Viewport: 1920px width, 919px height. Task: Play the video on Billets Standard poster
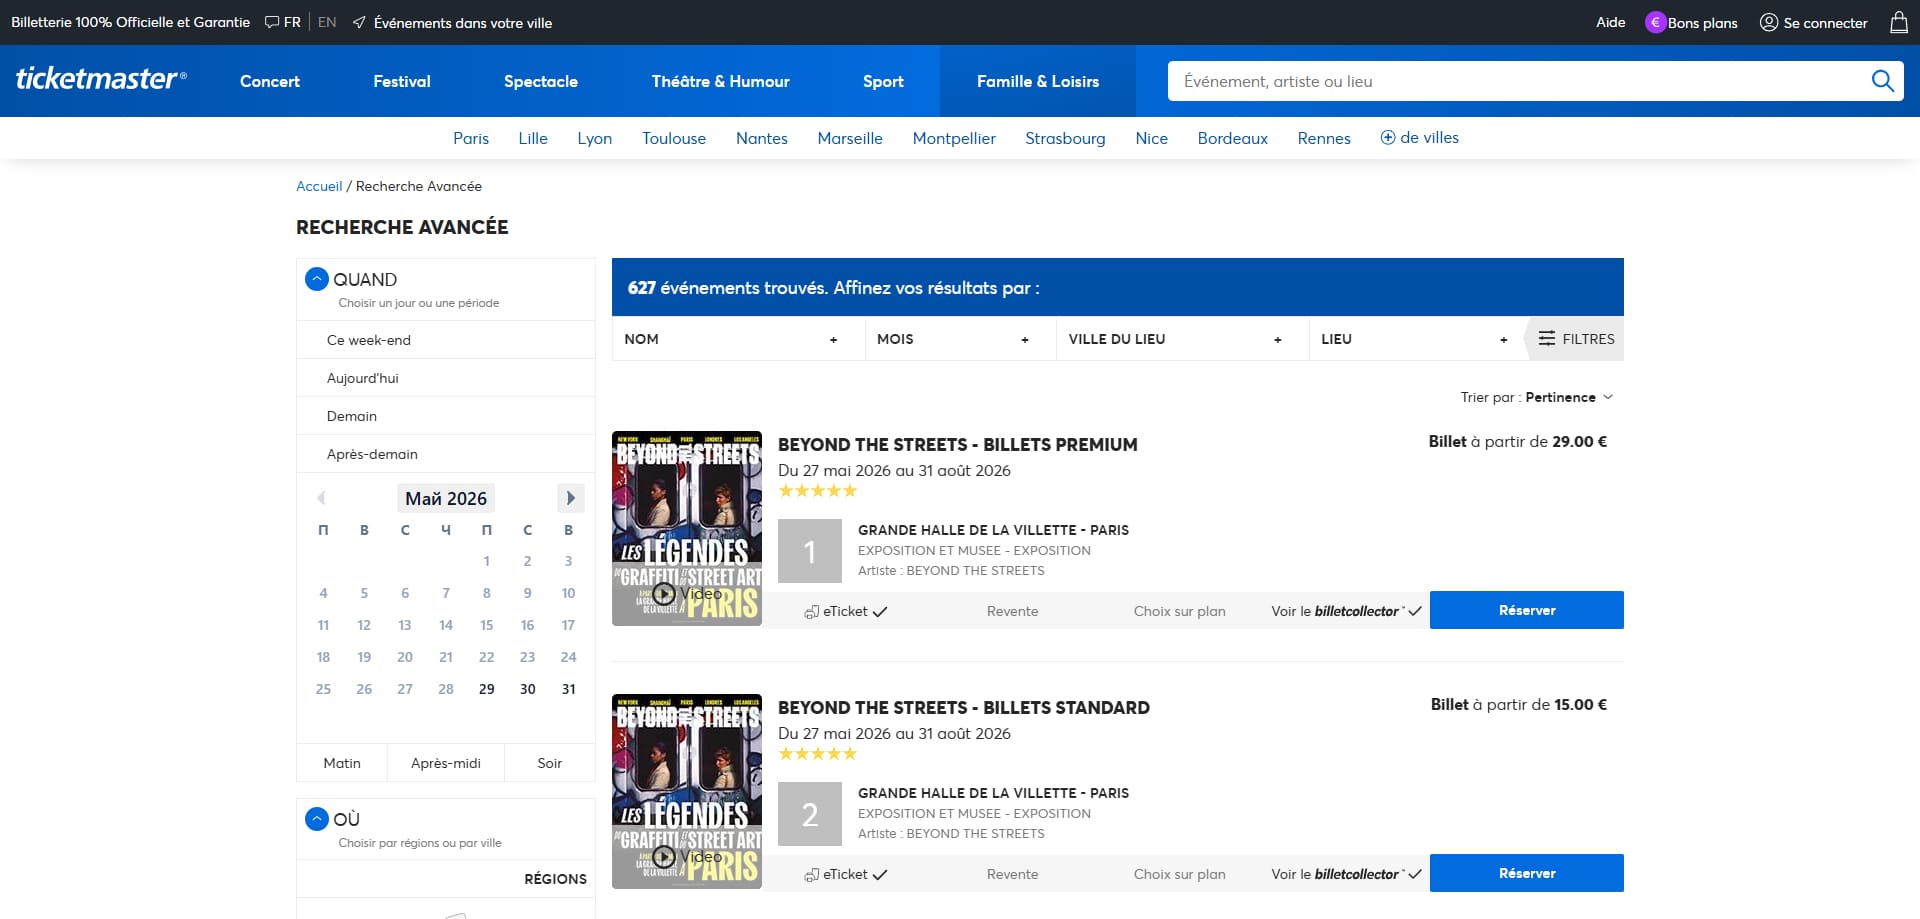(x=664, y=857)
